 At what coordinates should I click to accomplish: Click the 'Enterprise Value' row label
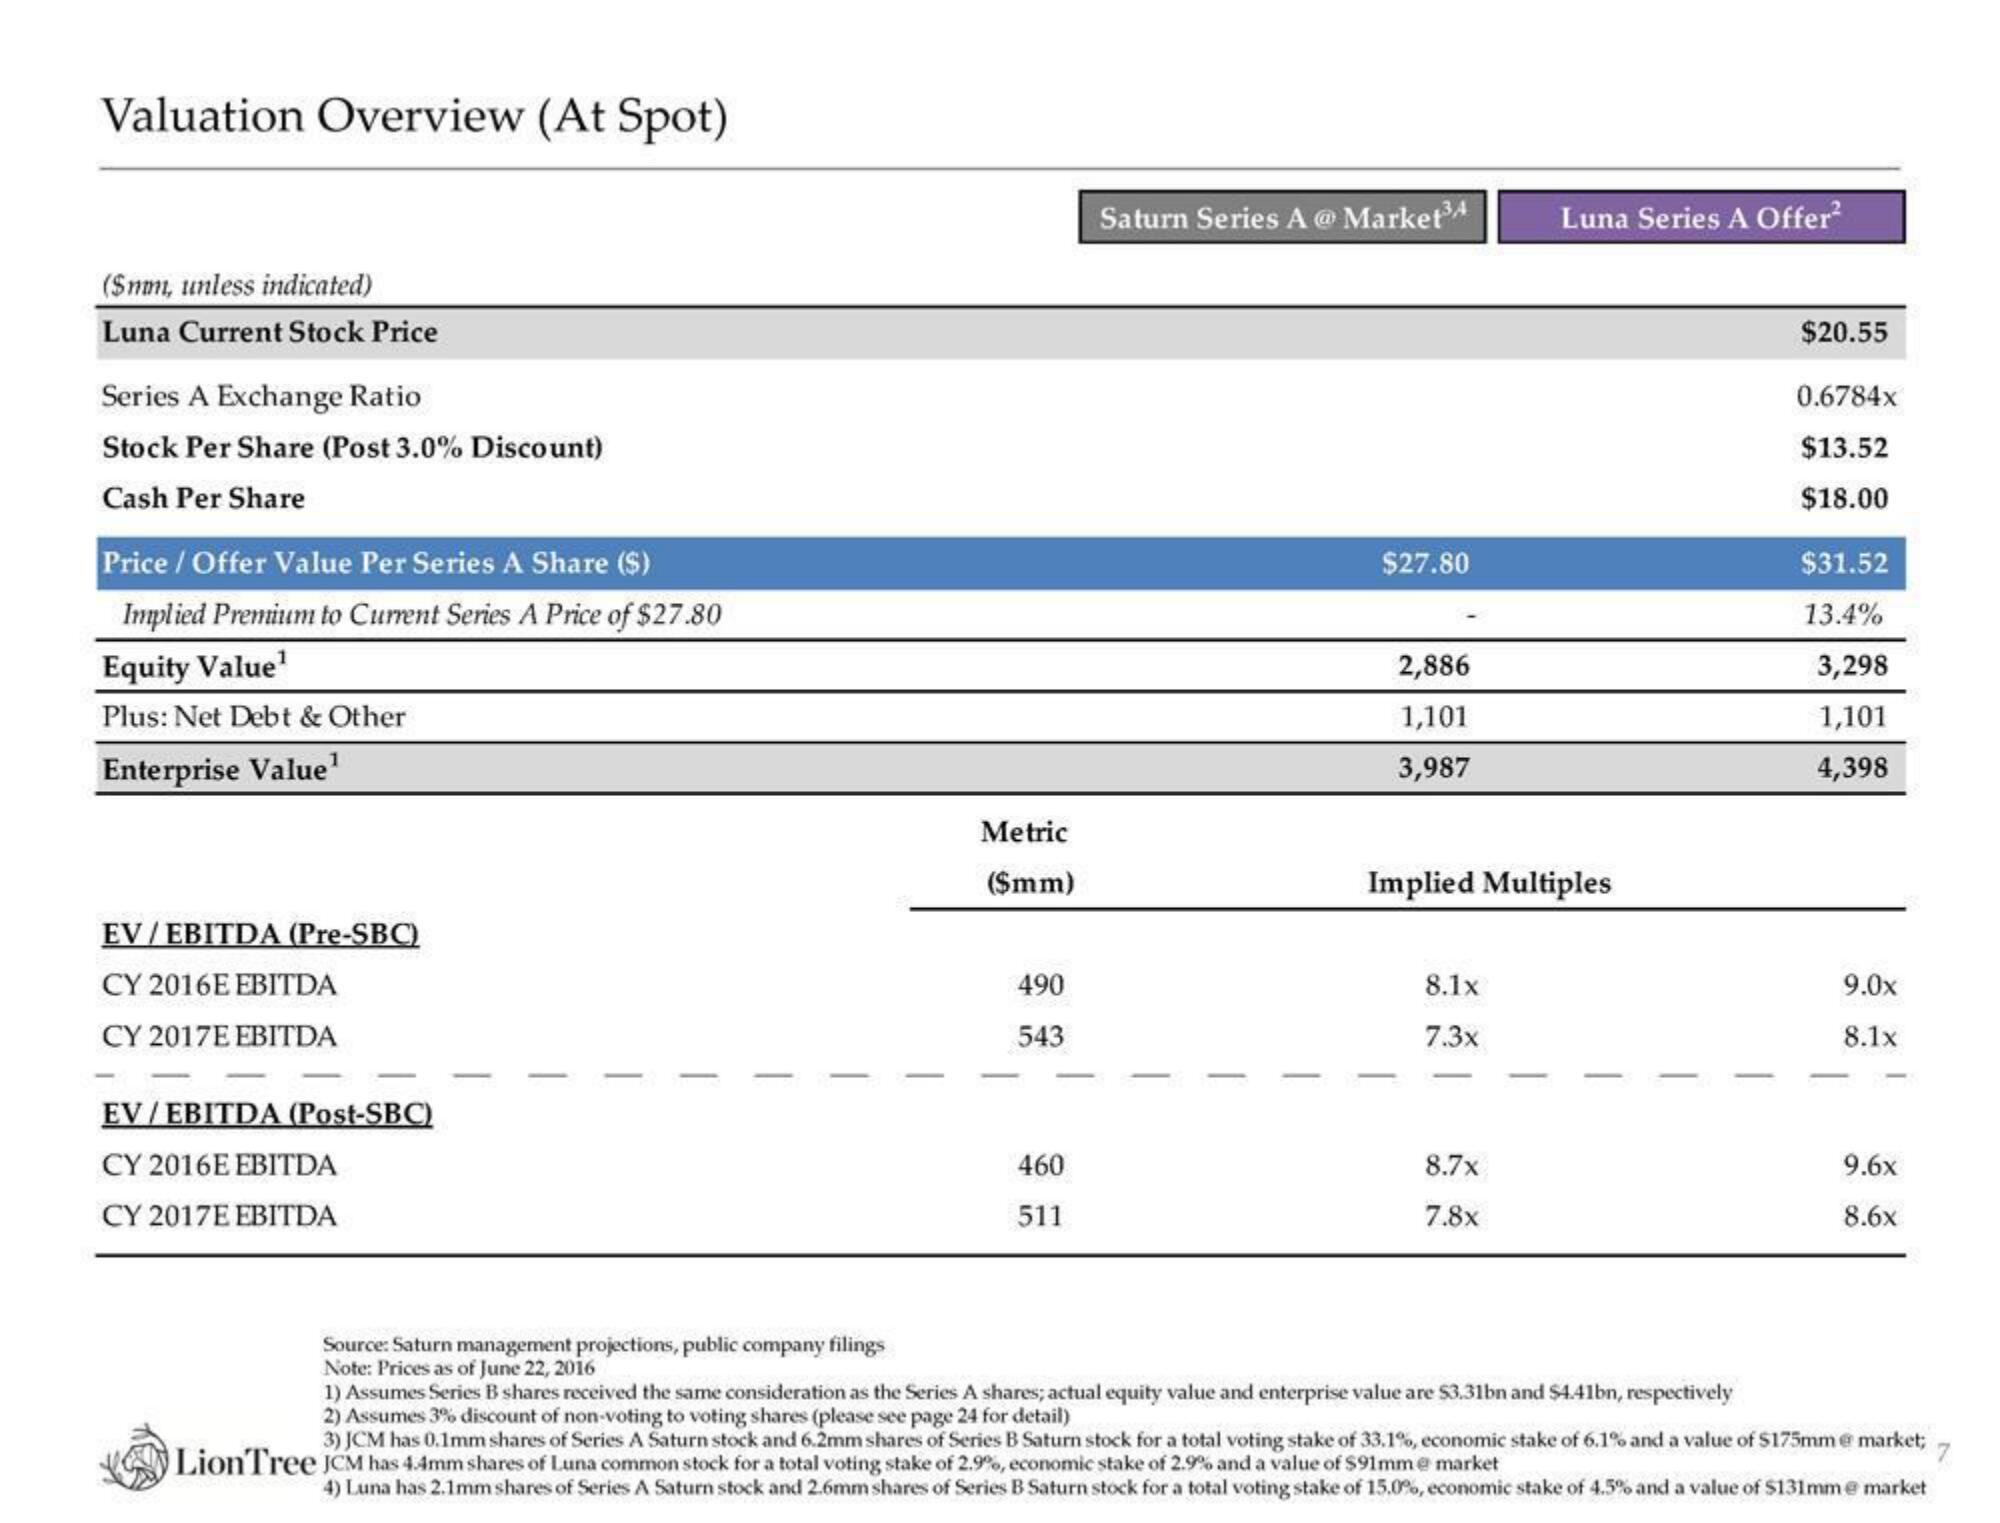(x=221, y=769)
